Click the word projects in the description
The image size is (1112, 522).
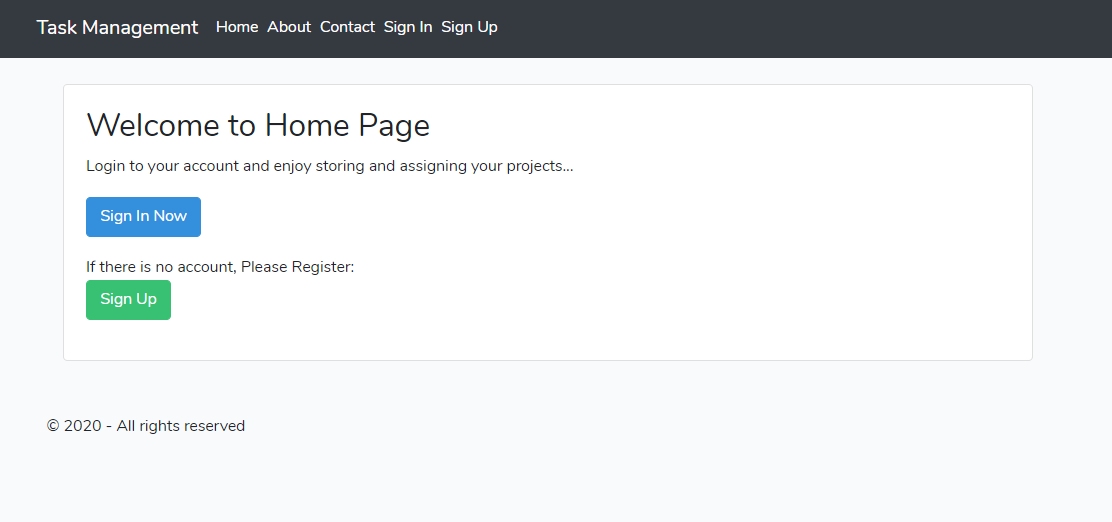pyautogui.click(x=536, y=167)
